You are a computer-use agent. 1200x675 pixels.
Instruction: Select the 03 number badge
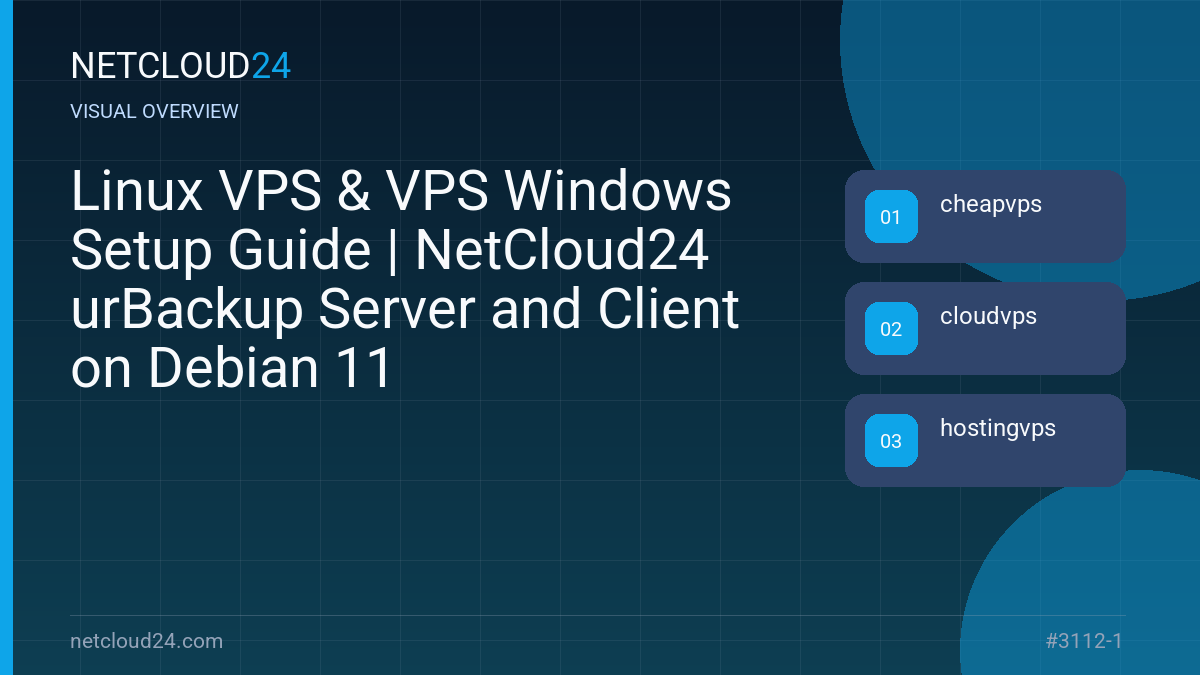coord(891,440)
